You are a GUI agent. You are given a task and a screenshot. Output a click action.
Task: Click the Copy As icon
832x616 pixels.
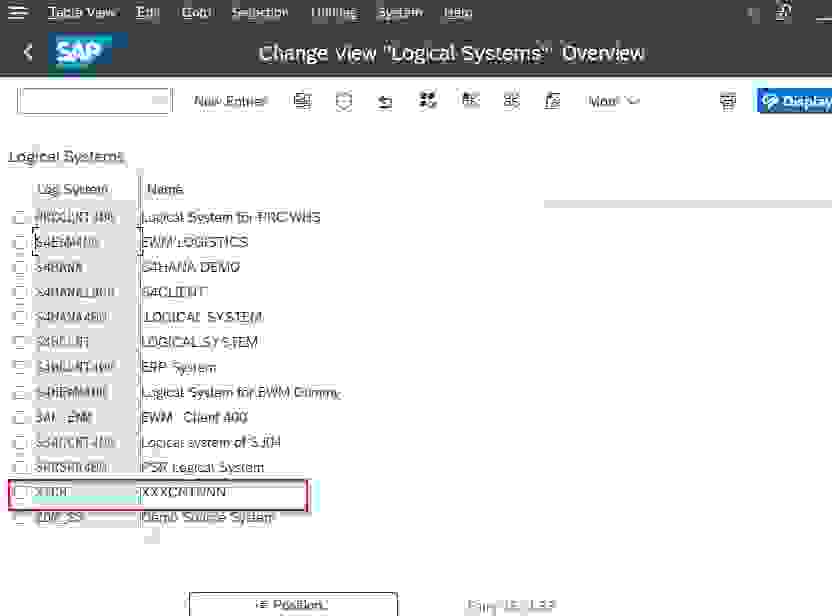coord(303,101)
